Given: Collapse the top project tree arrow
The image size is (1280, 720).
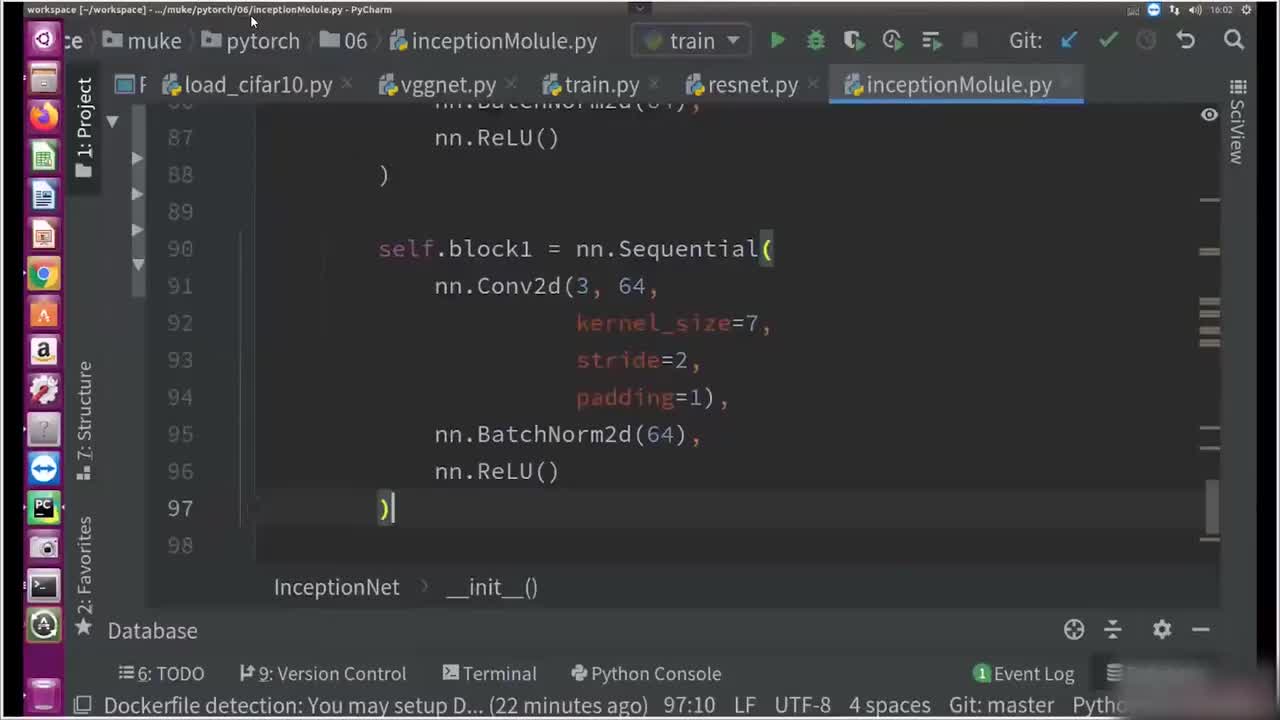Looking at the screenshot, I should pyautogui.click(x=112, y=121).
